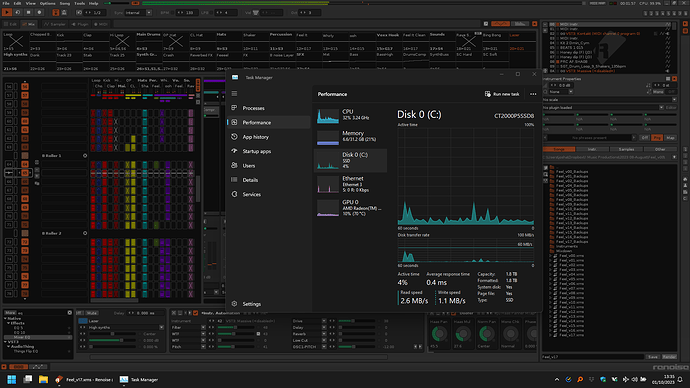Image resolution: width=690 pixels, height=388 pixels.
Task: Click the Pitch parameter slider
Action: pos(235,347)
